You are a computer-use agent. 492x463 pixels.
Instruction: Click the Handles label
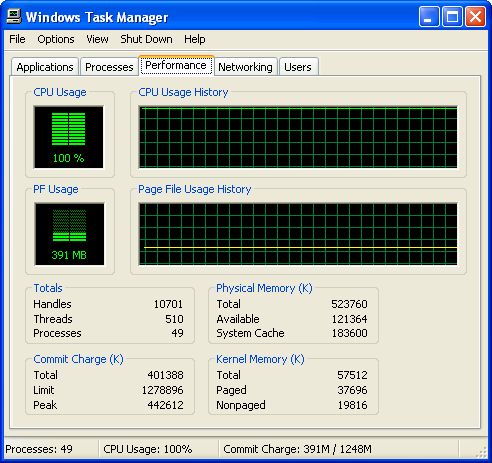(x=52, y=304)
